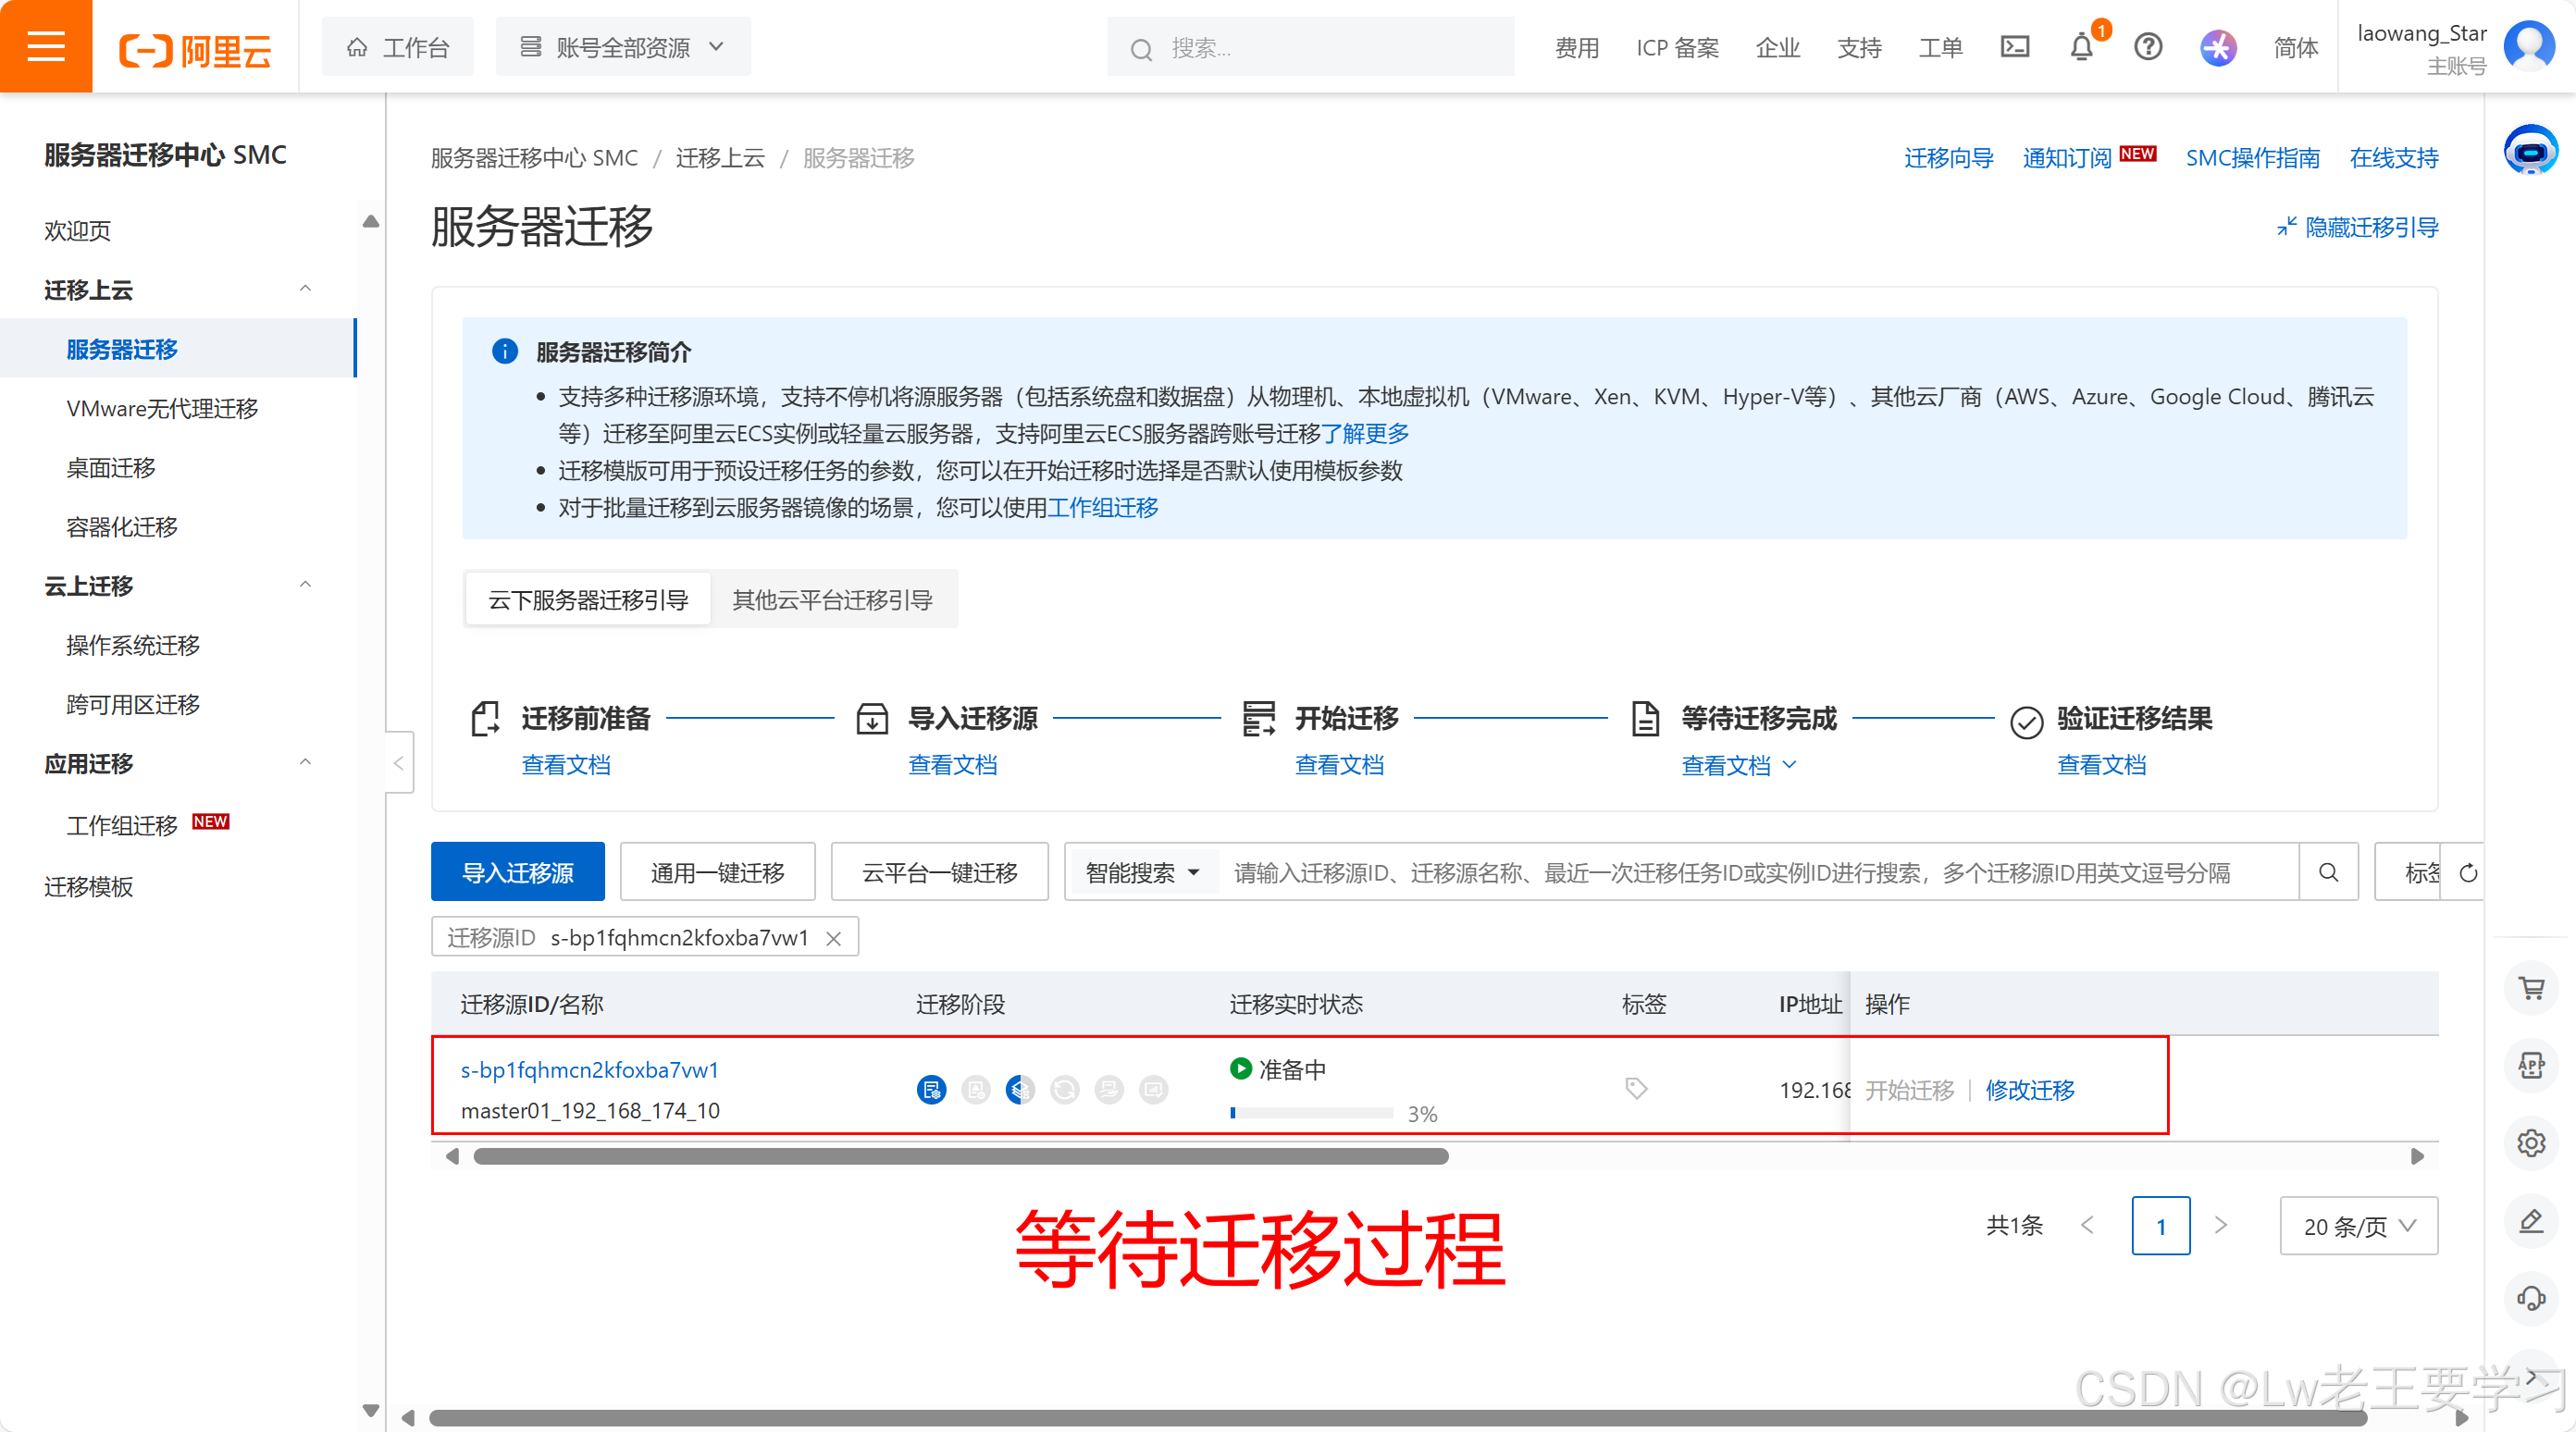
Task: Open the 20 条/页 page size dropdown
Action: (2359, 1226)
